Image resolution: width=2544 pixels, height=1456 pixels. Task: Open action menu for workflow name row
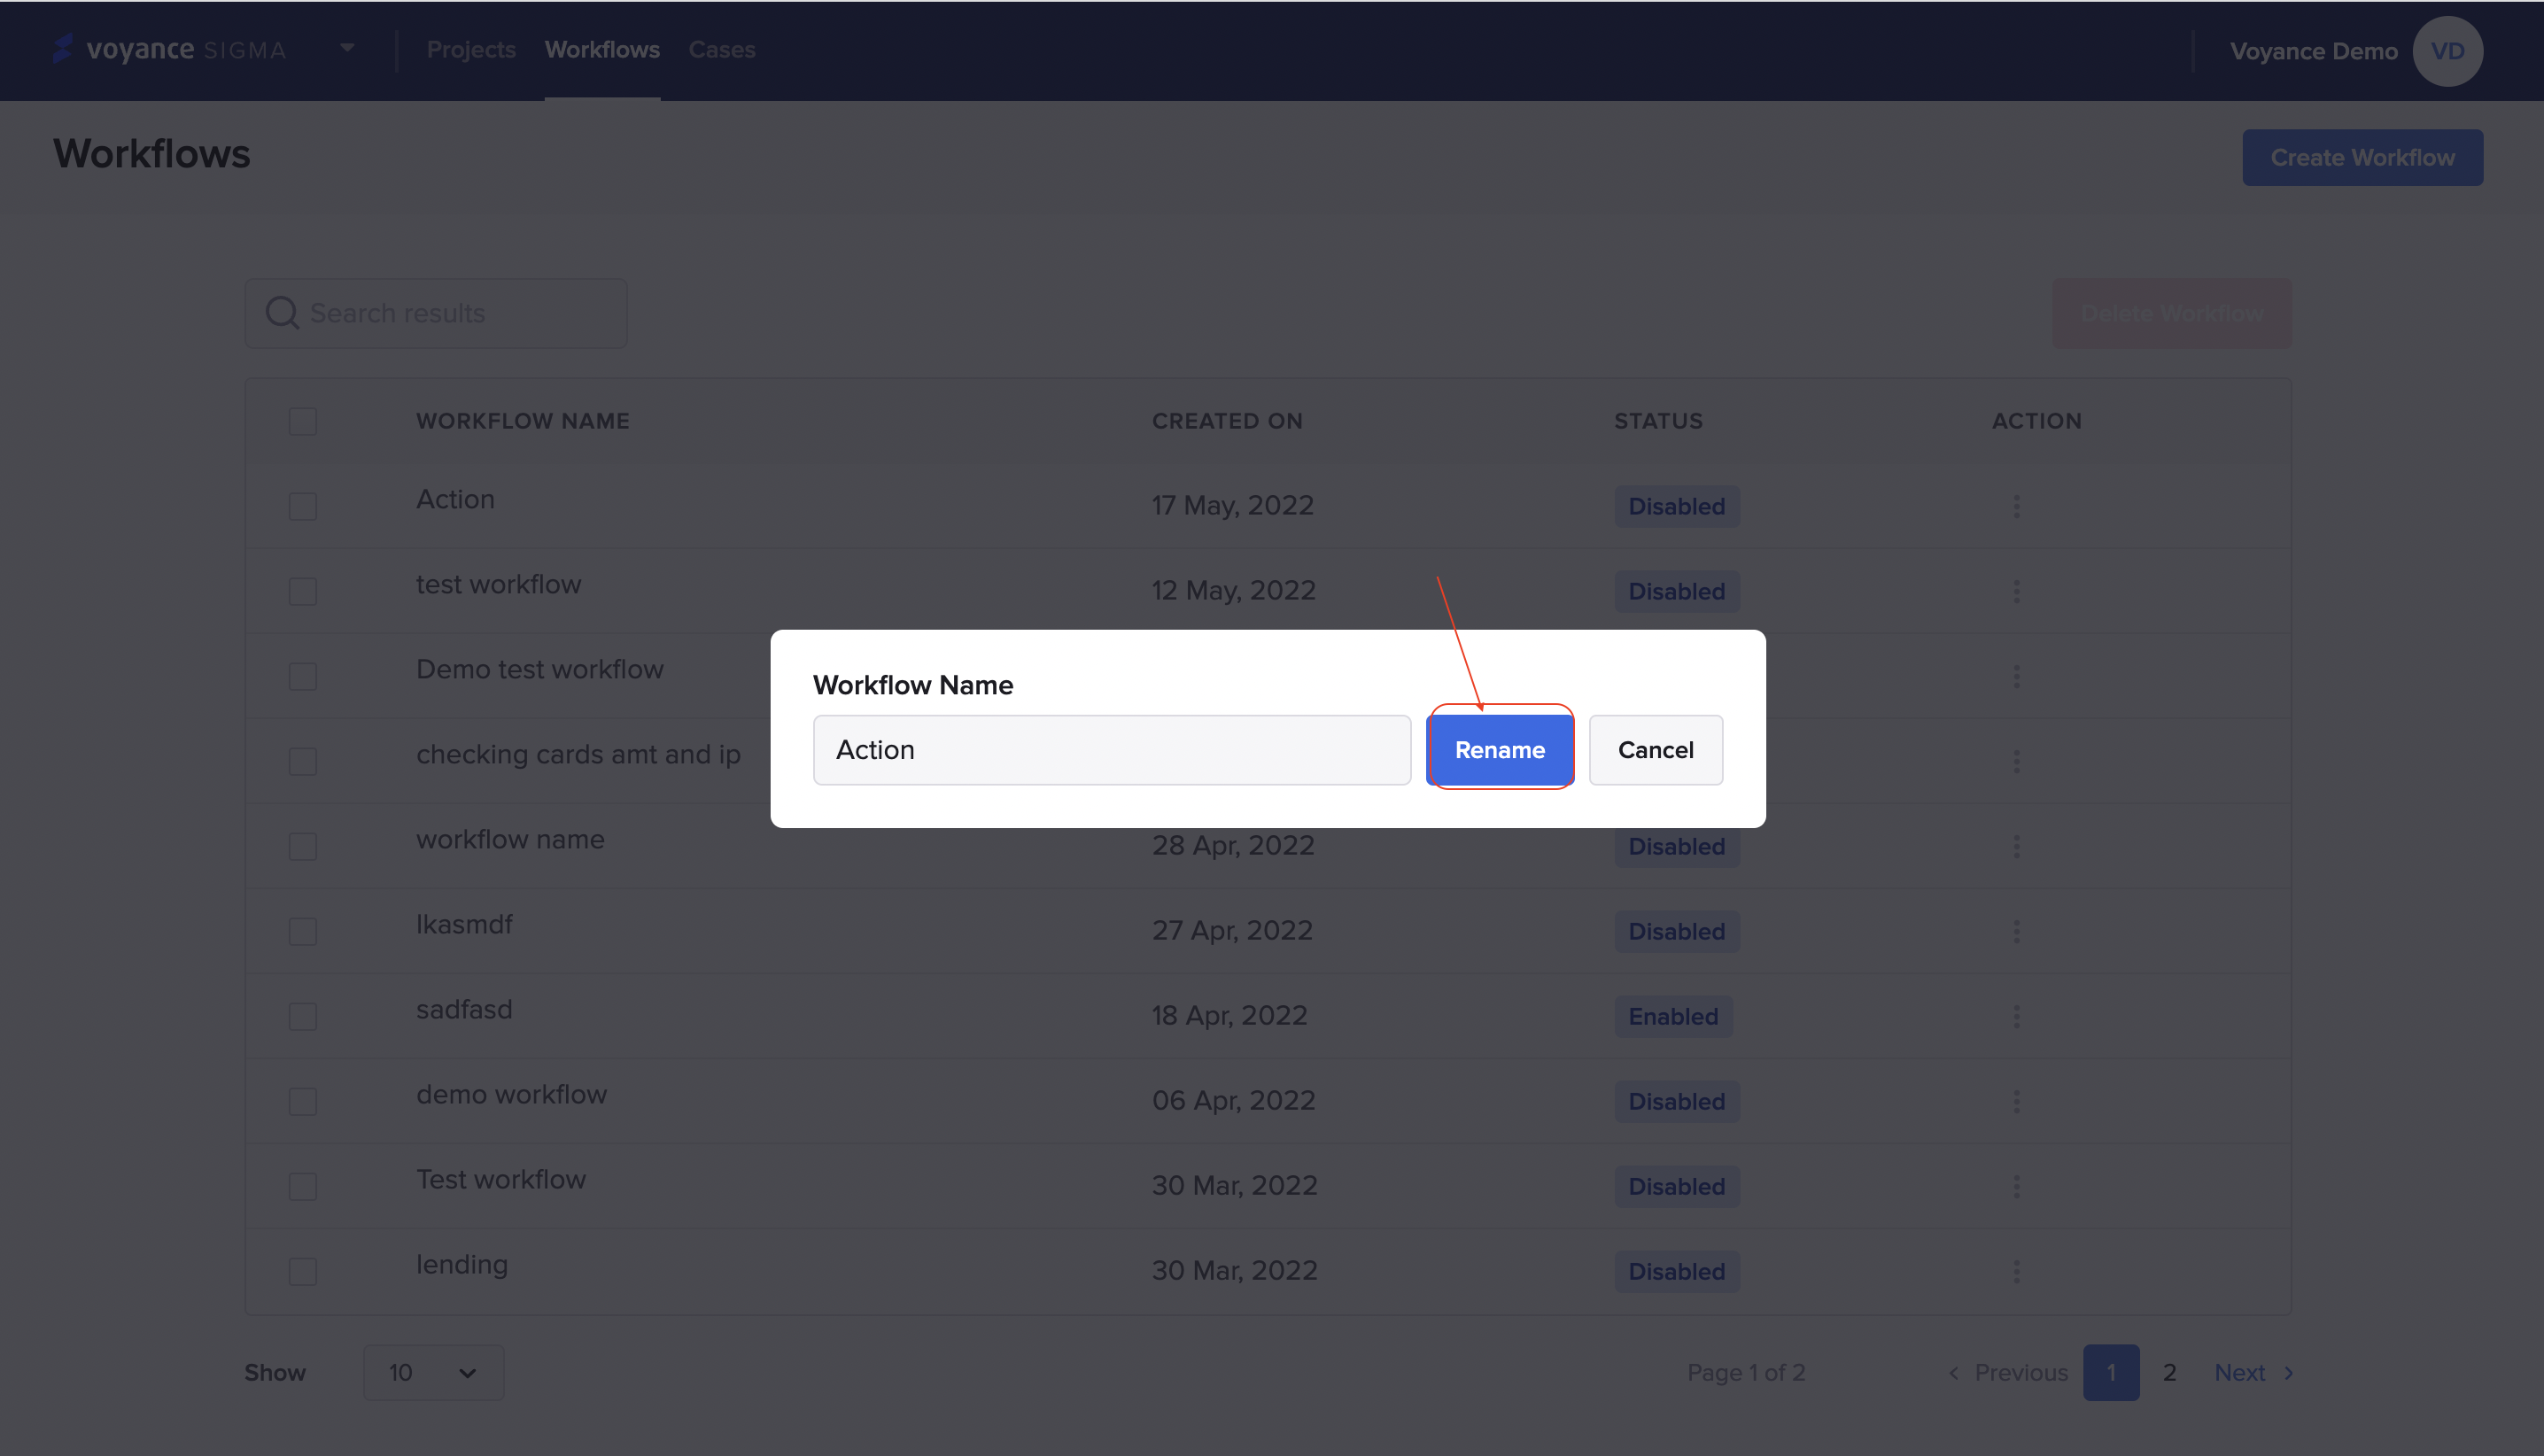2016,846
